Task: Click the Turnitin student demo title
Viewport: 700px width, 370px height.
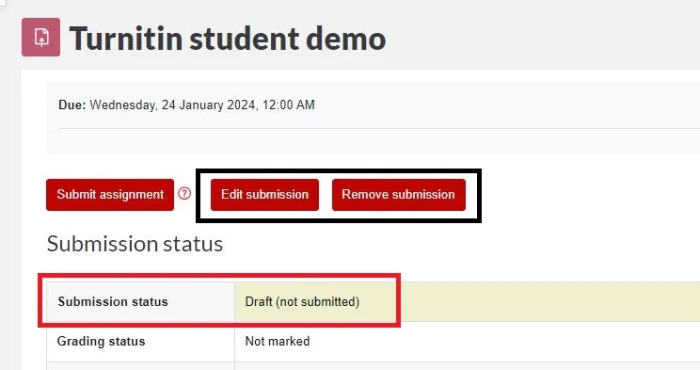Action: (228, 38)
